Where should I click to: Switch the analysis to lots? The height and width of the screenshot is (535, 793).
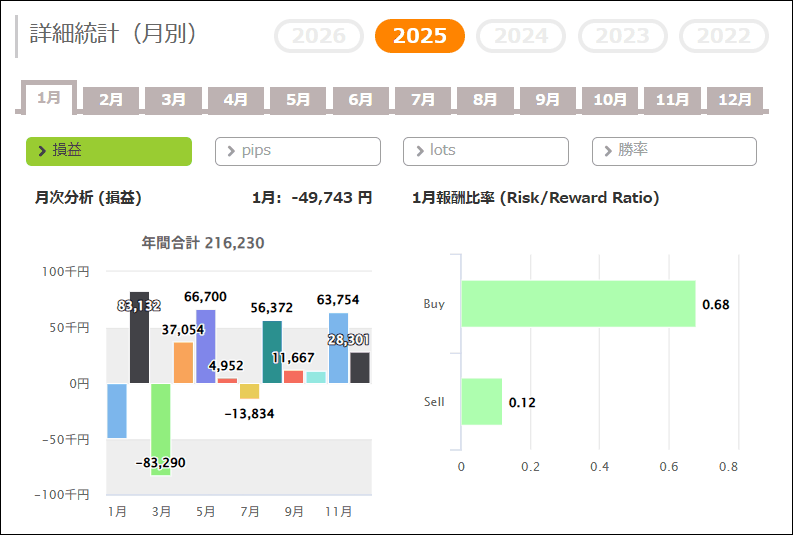[x=485, y=151]
